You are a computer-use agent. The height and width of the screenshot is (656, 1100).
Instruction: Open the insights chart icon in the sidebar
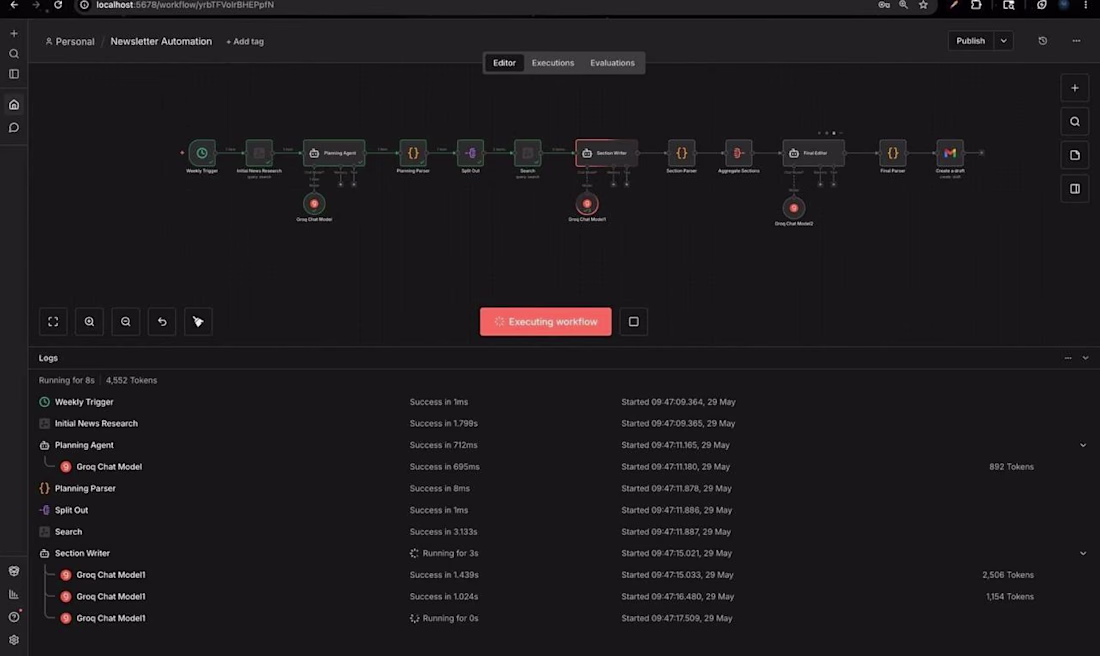click(x=14, y=594)
